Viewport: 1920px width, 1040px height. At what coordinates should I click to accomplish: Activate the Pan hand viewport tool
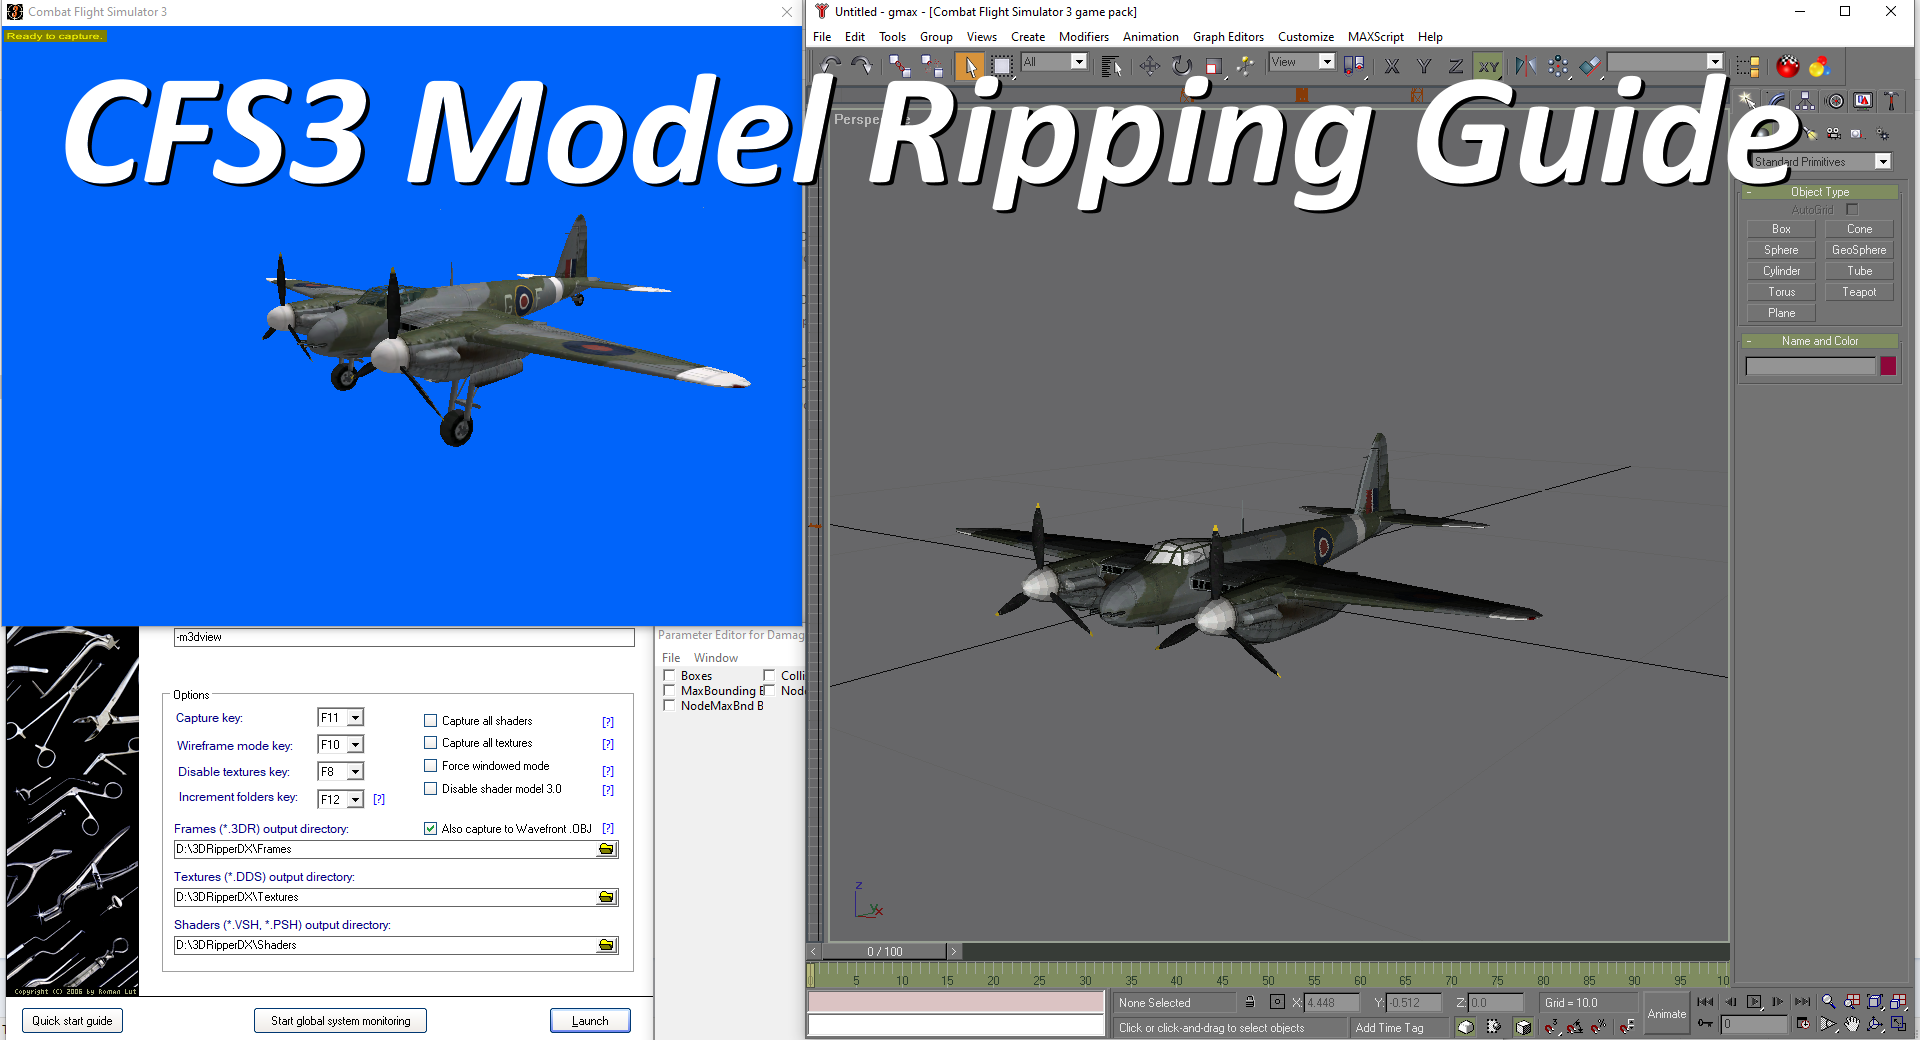(x=1852, y=1023)
